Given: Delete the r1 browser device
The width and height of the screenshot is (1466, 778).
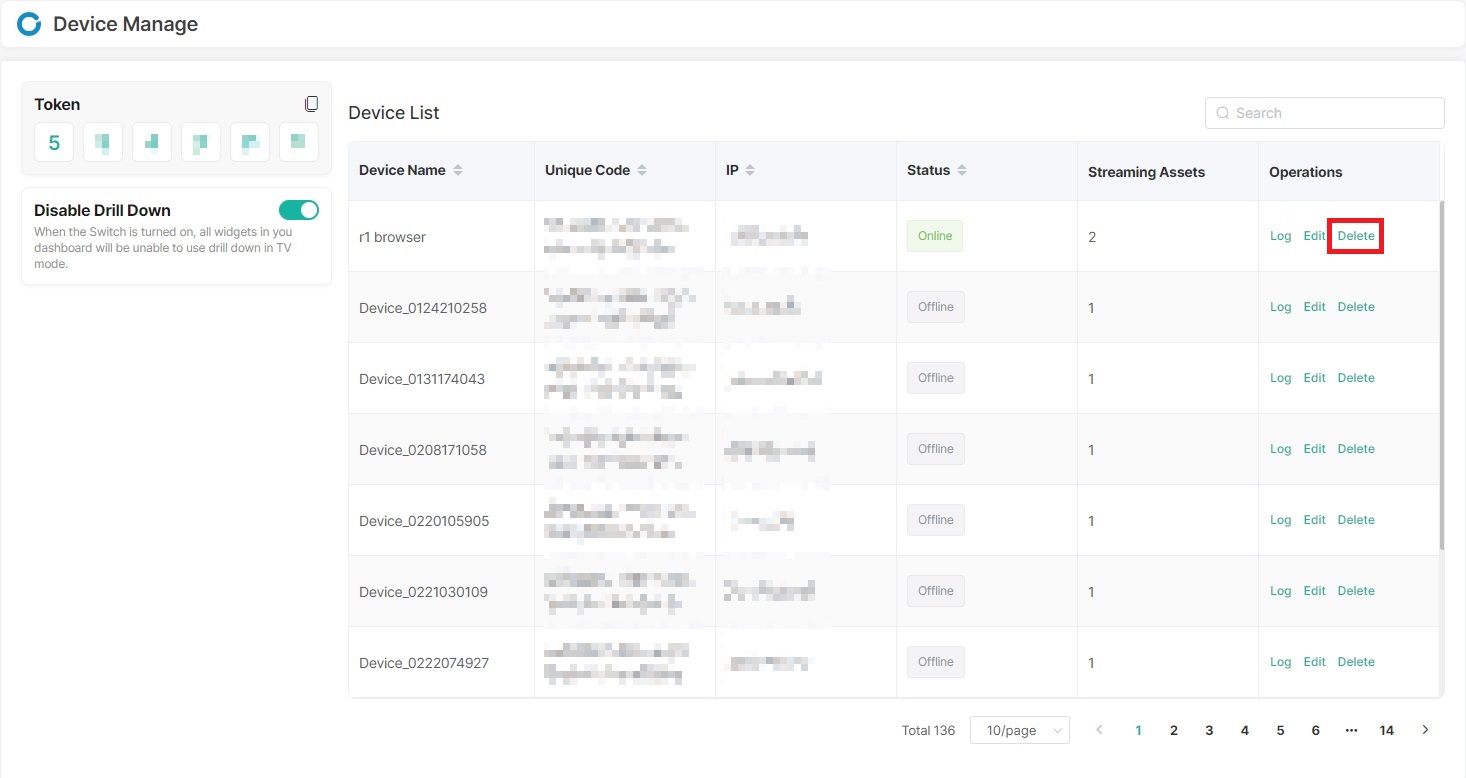Looking at the screenshot, I should [1356, 236].
